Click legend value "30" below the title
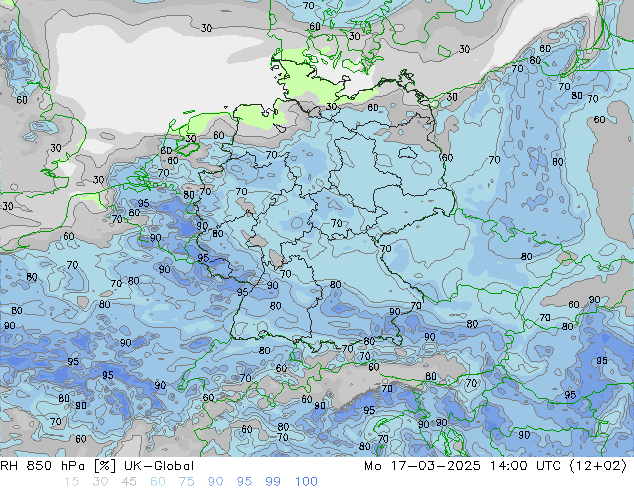This screenshot has width=634, height=490. (100, 482)
